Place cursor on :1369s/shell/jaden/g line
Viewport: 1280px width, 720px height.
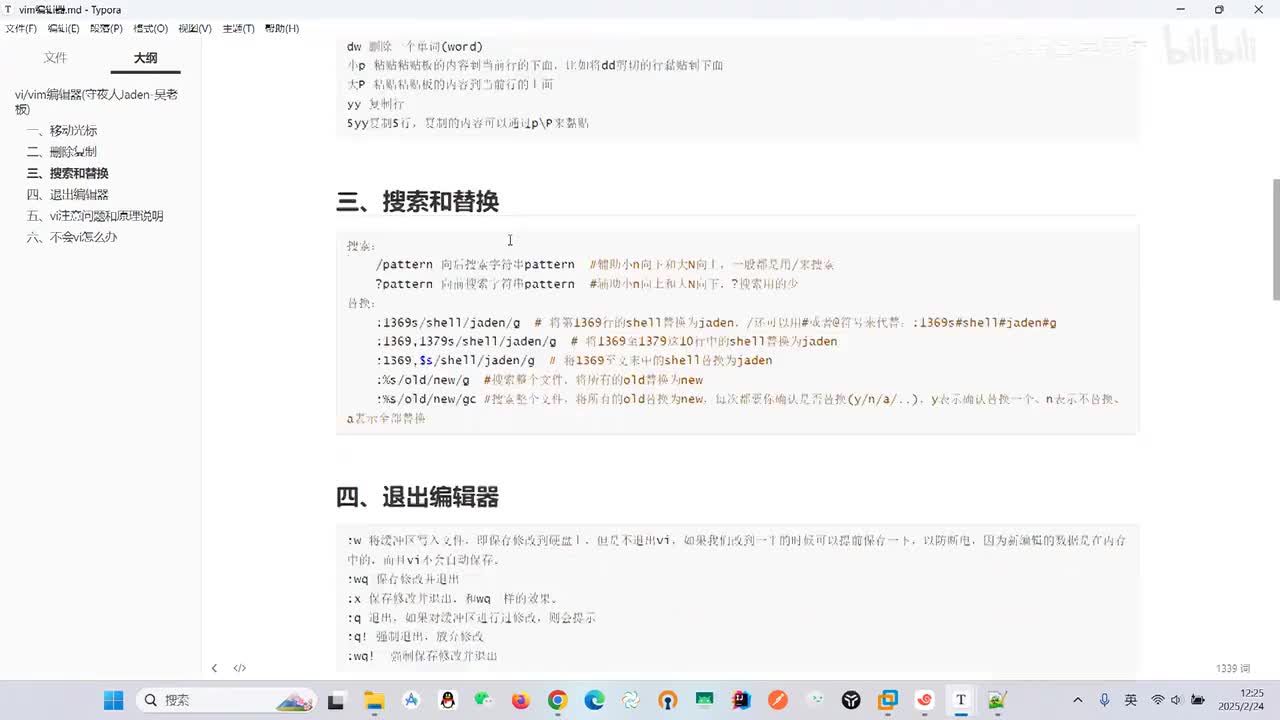pos(716,322)
